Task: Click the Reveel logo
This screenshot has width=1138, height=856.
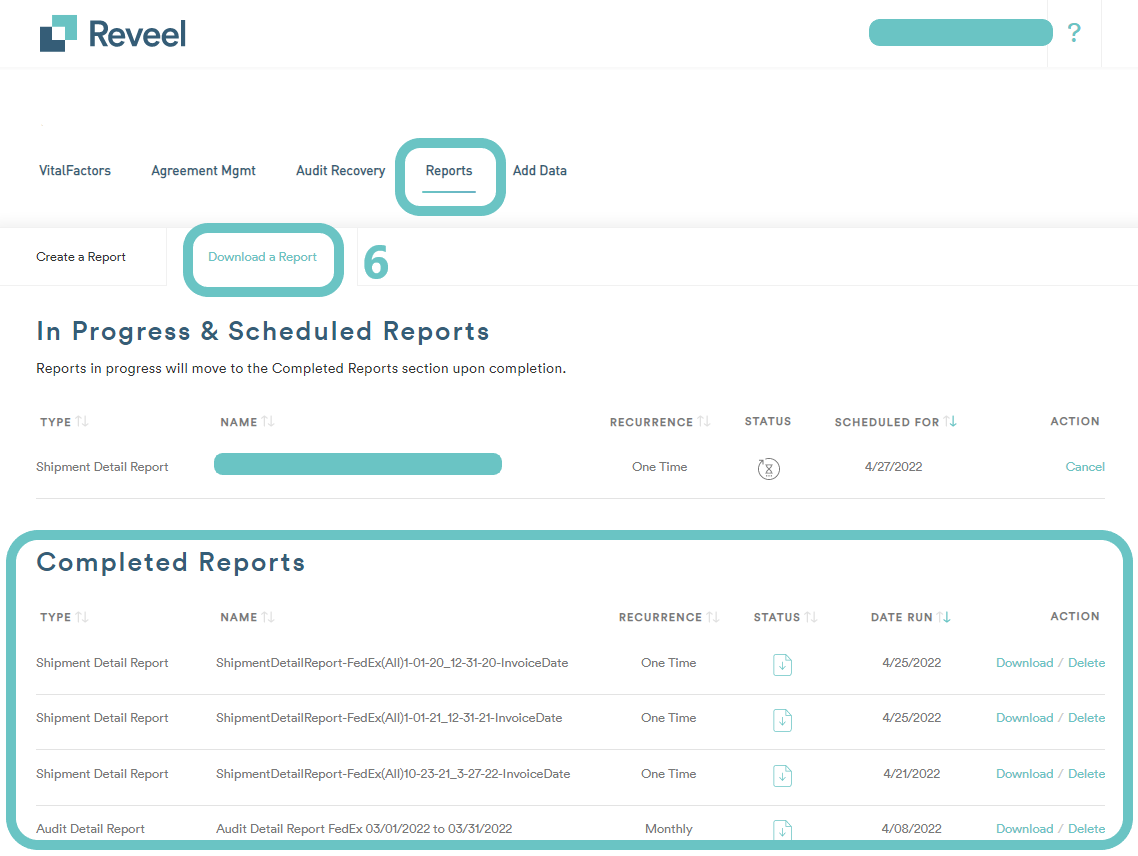Action: 112,32
